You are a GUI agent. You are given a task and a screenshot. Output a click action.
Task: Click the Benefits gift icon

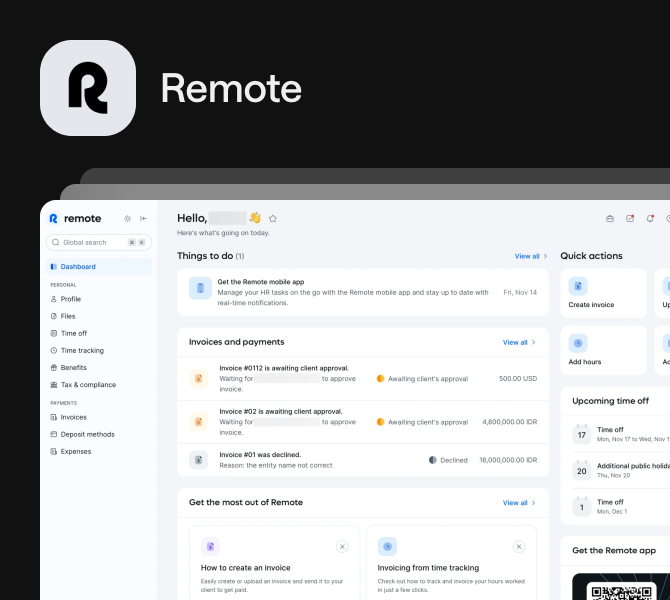54,368
